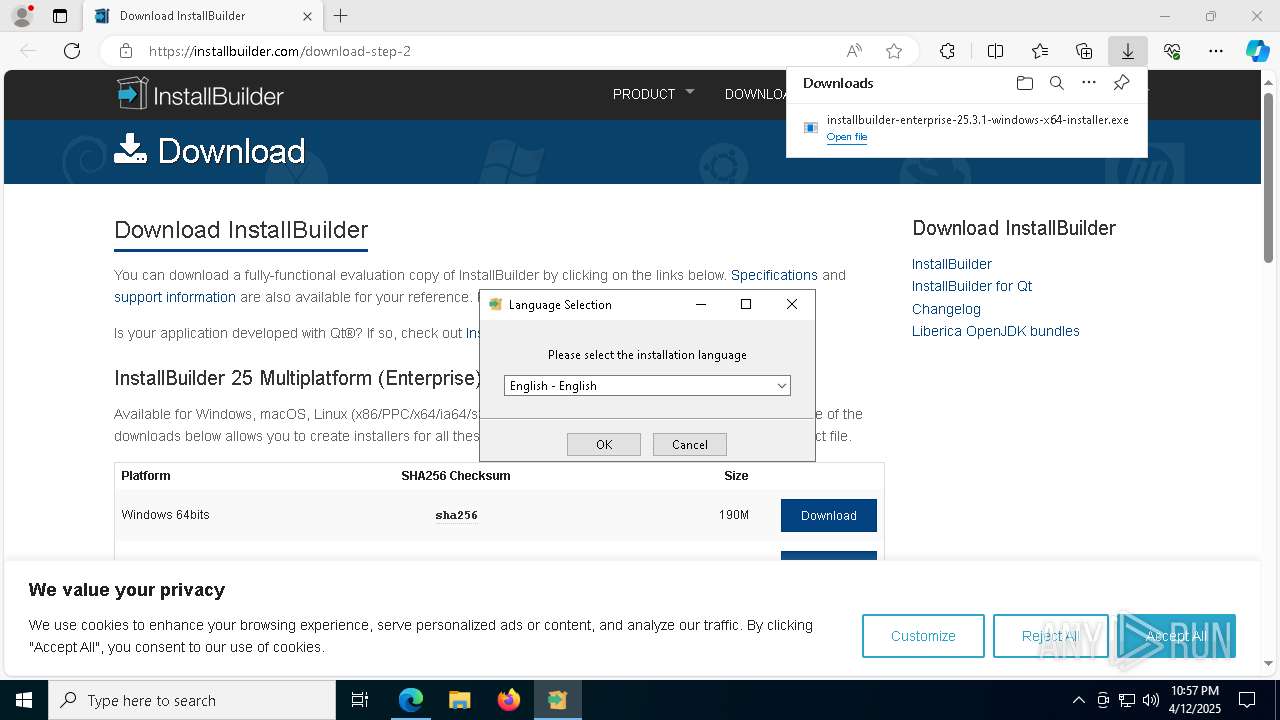Cancel the Language Selection dialog
Viewport: 1280px width, 720px height.
point(690,445)
